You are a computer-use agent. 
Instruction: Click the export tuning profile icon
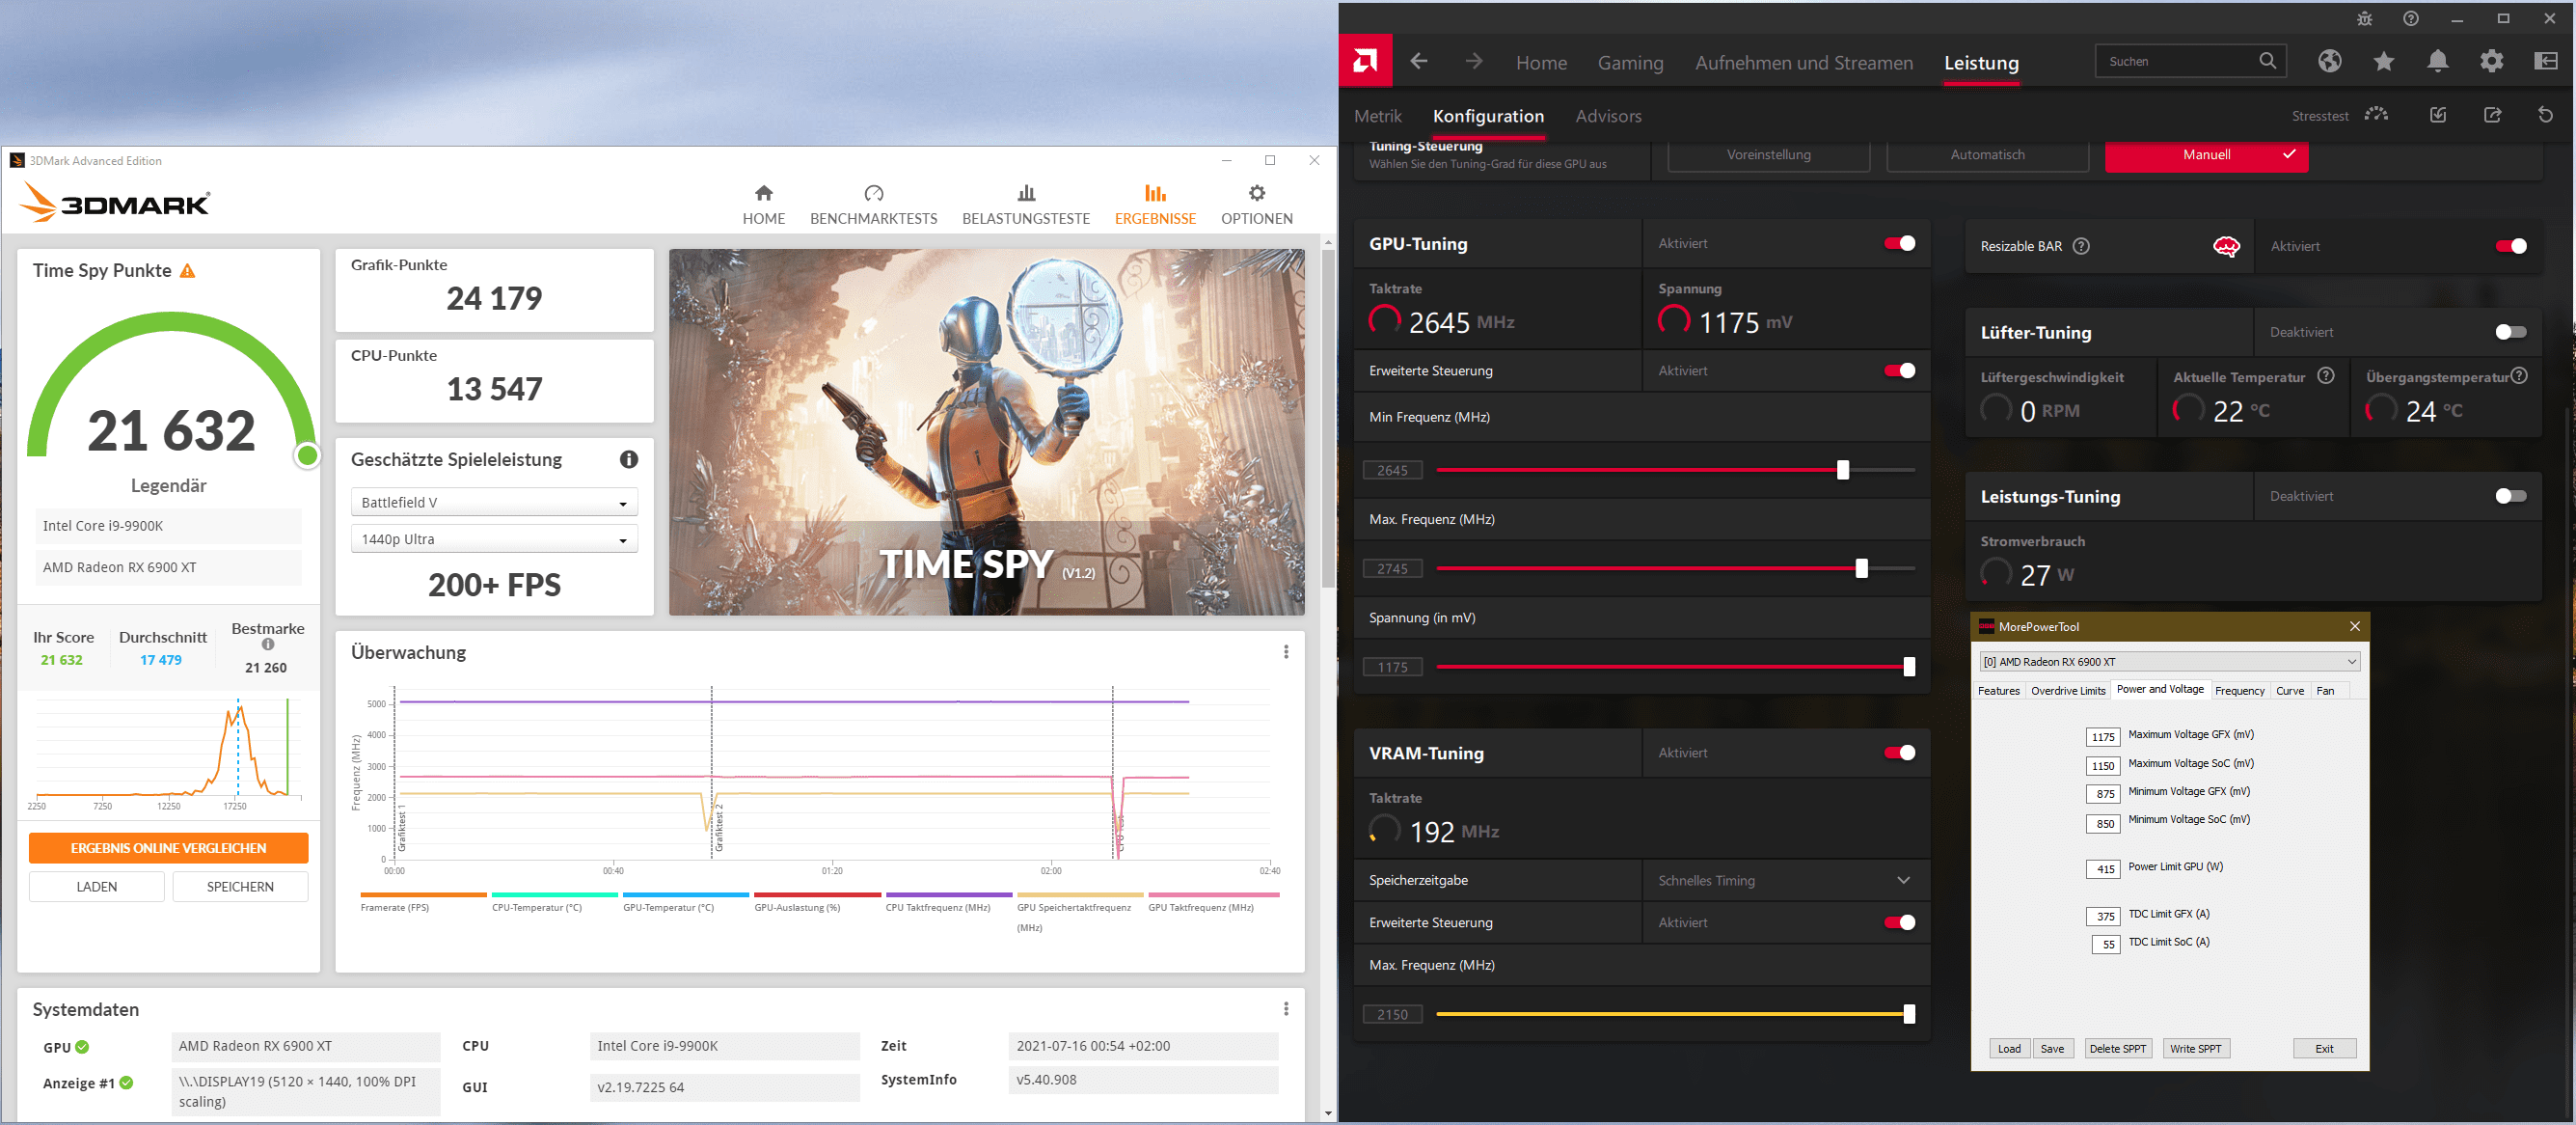(2493, 115)
